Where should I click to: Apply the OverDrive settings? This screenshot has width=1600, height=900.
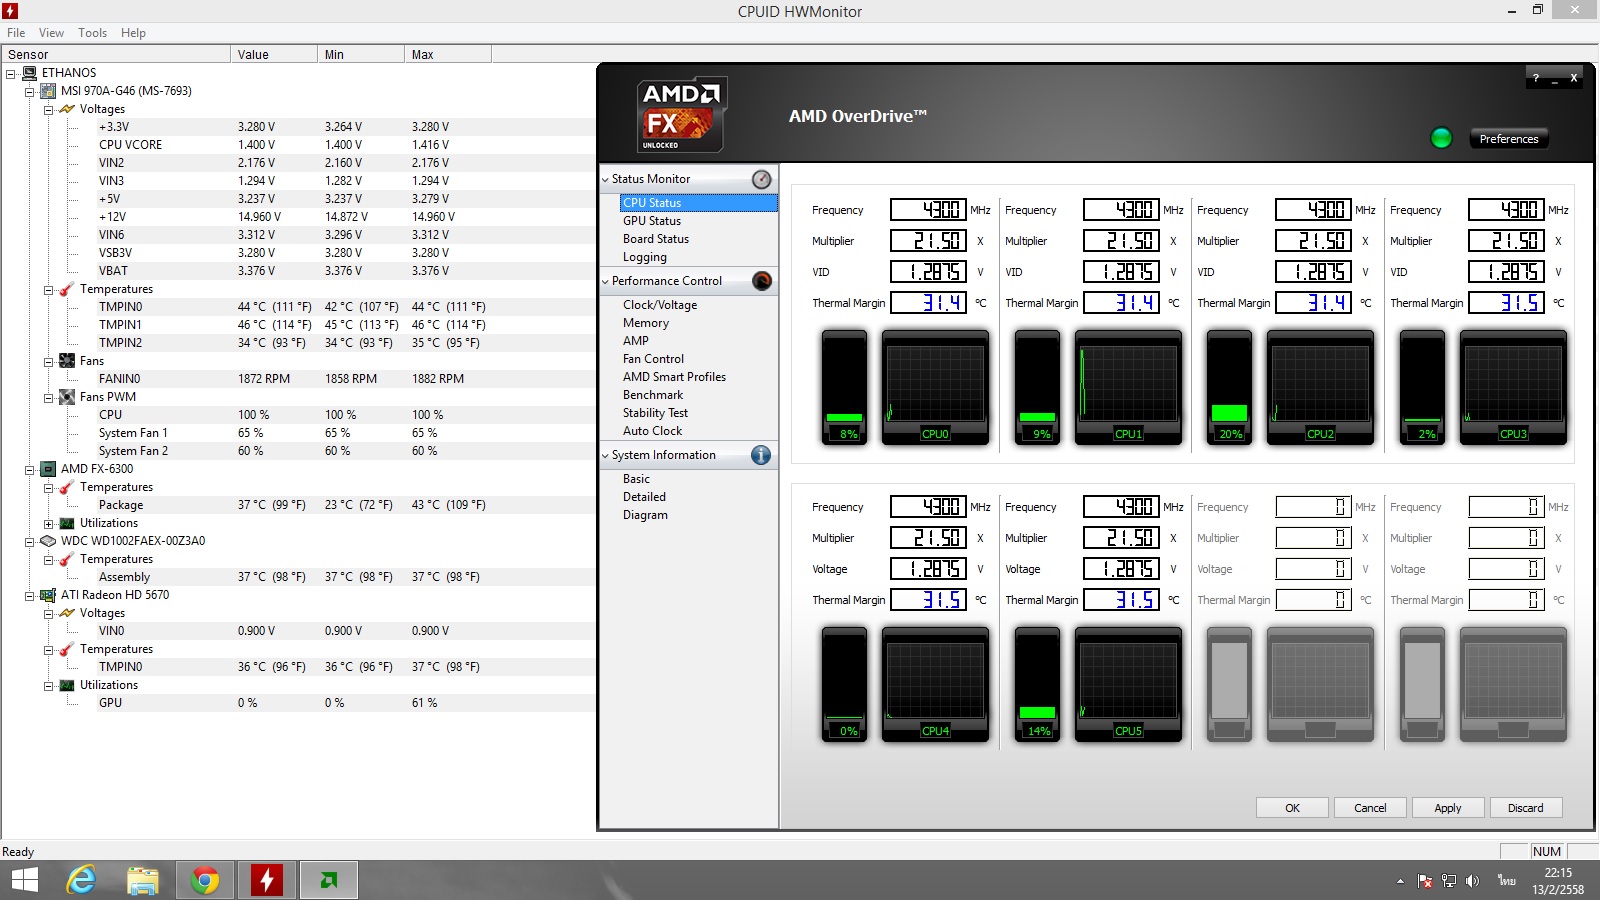(x=1448, y=808)
